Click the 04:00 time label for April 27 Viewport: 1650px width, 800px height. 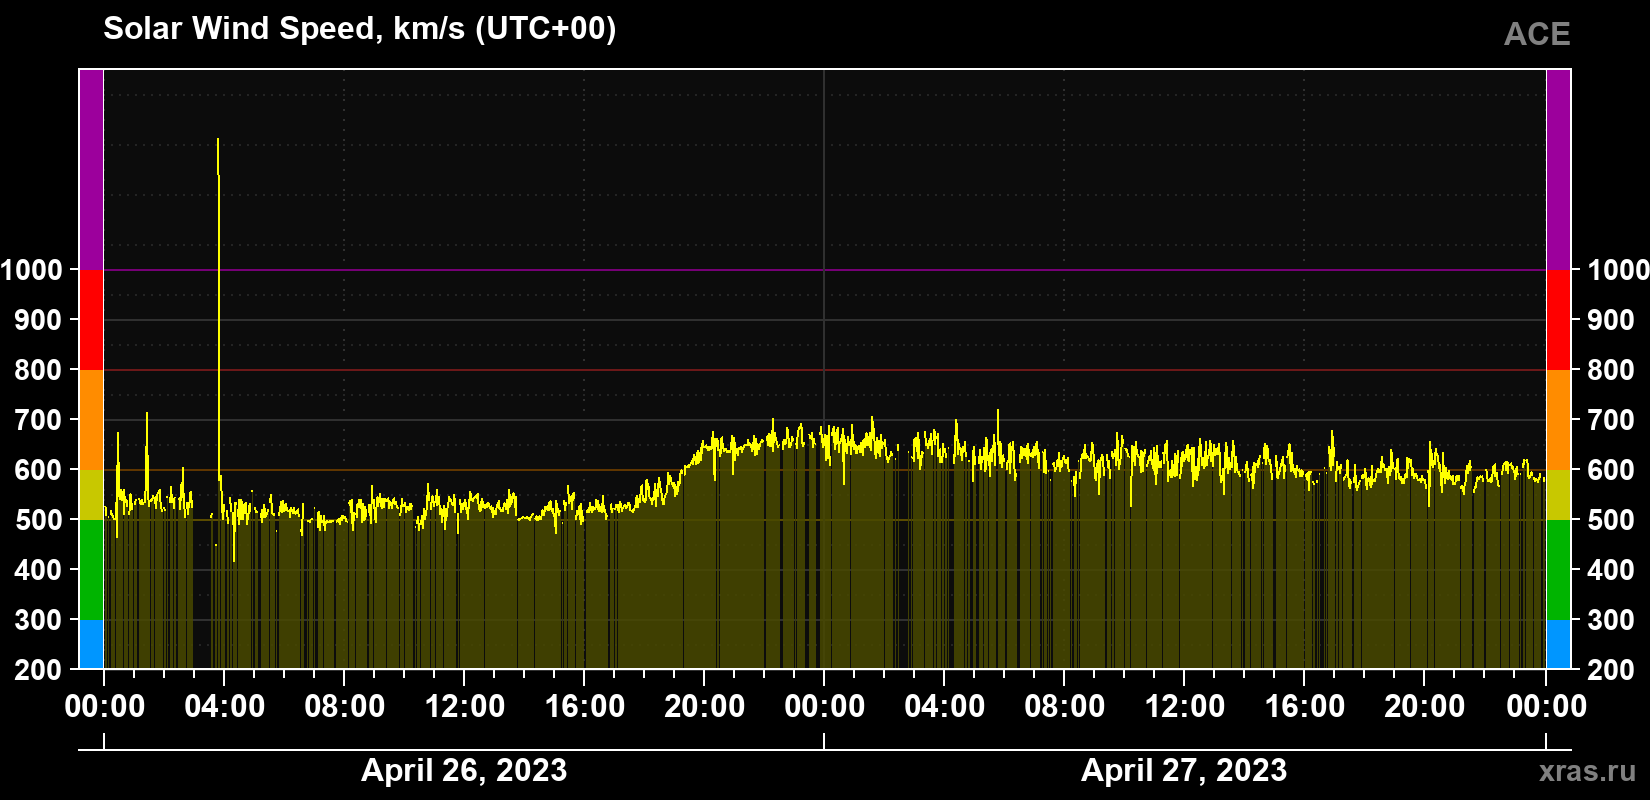point(945,707)
